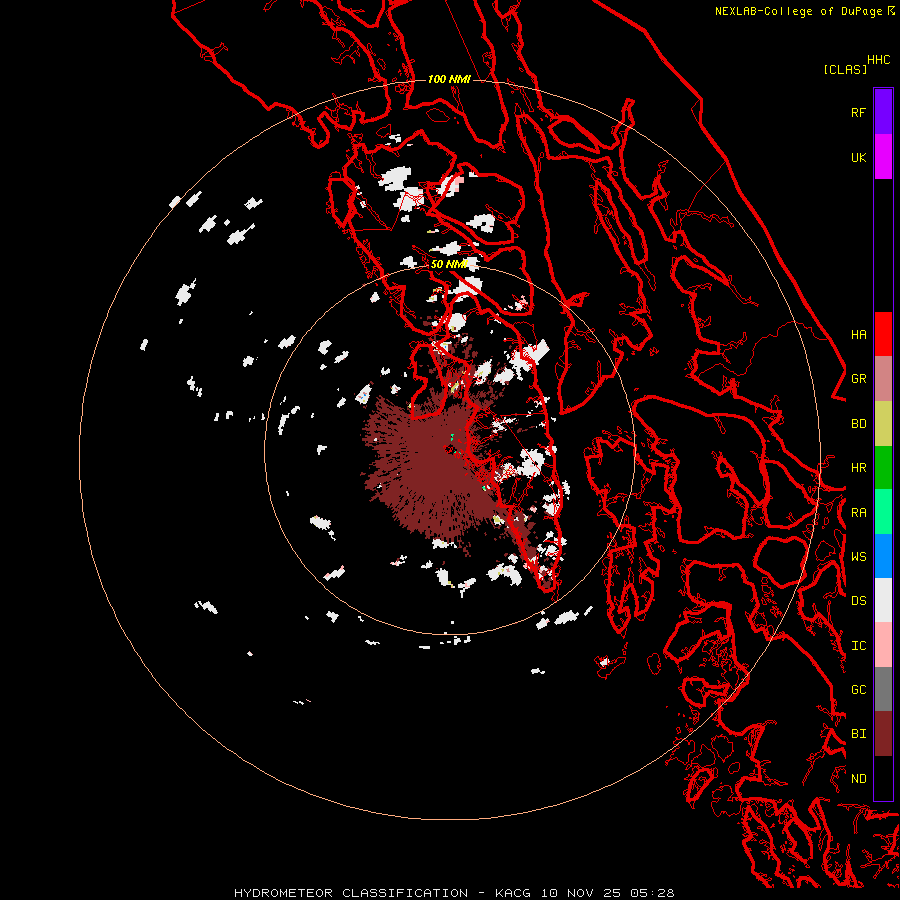Click the 10 NOV 25 date text
Viewport: 900px width, 900px height.
tap(581, 893)
